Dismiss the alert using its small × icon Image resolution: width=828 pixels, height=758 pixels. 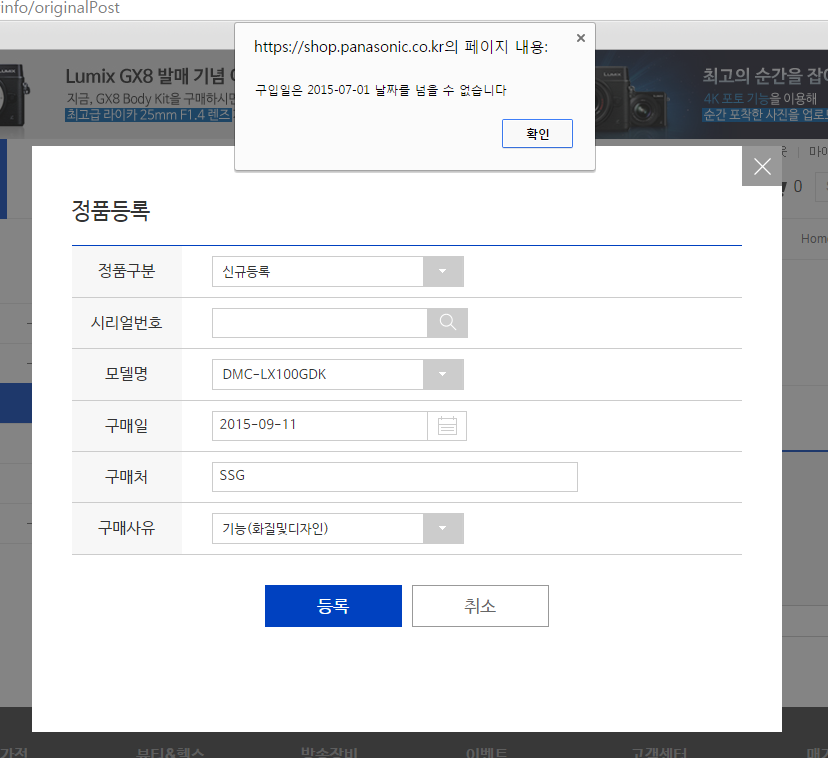580,38
